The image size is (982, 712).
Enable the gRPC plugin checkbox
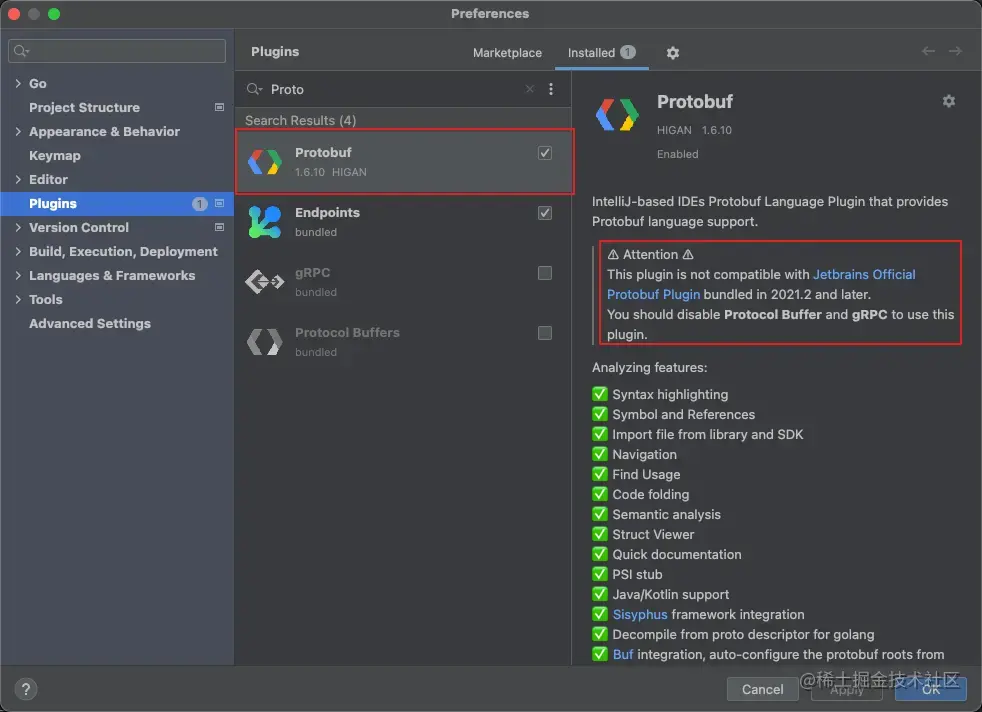(x=545, y=273)
